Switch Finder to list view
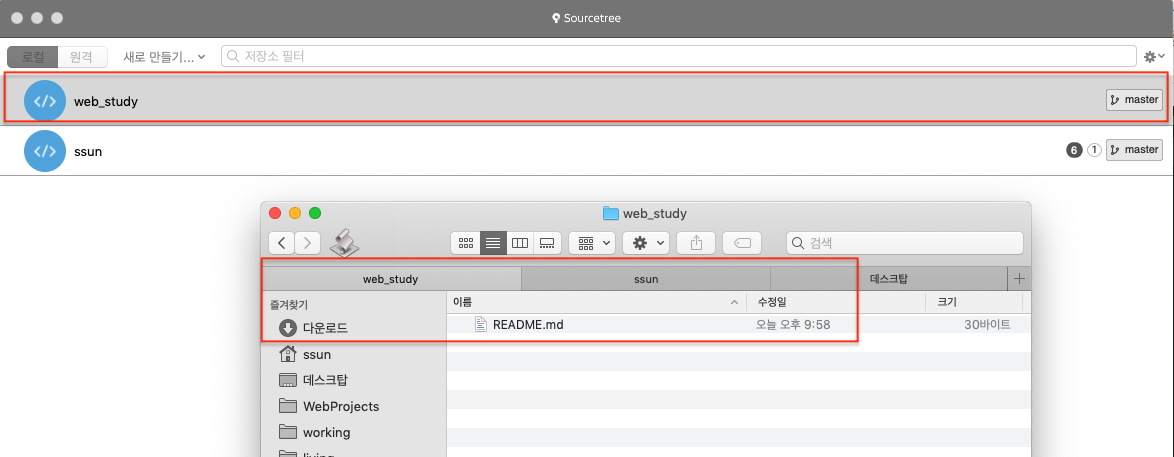 [x=493, y=243]
